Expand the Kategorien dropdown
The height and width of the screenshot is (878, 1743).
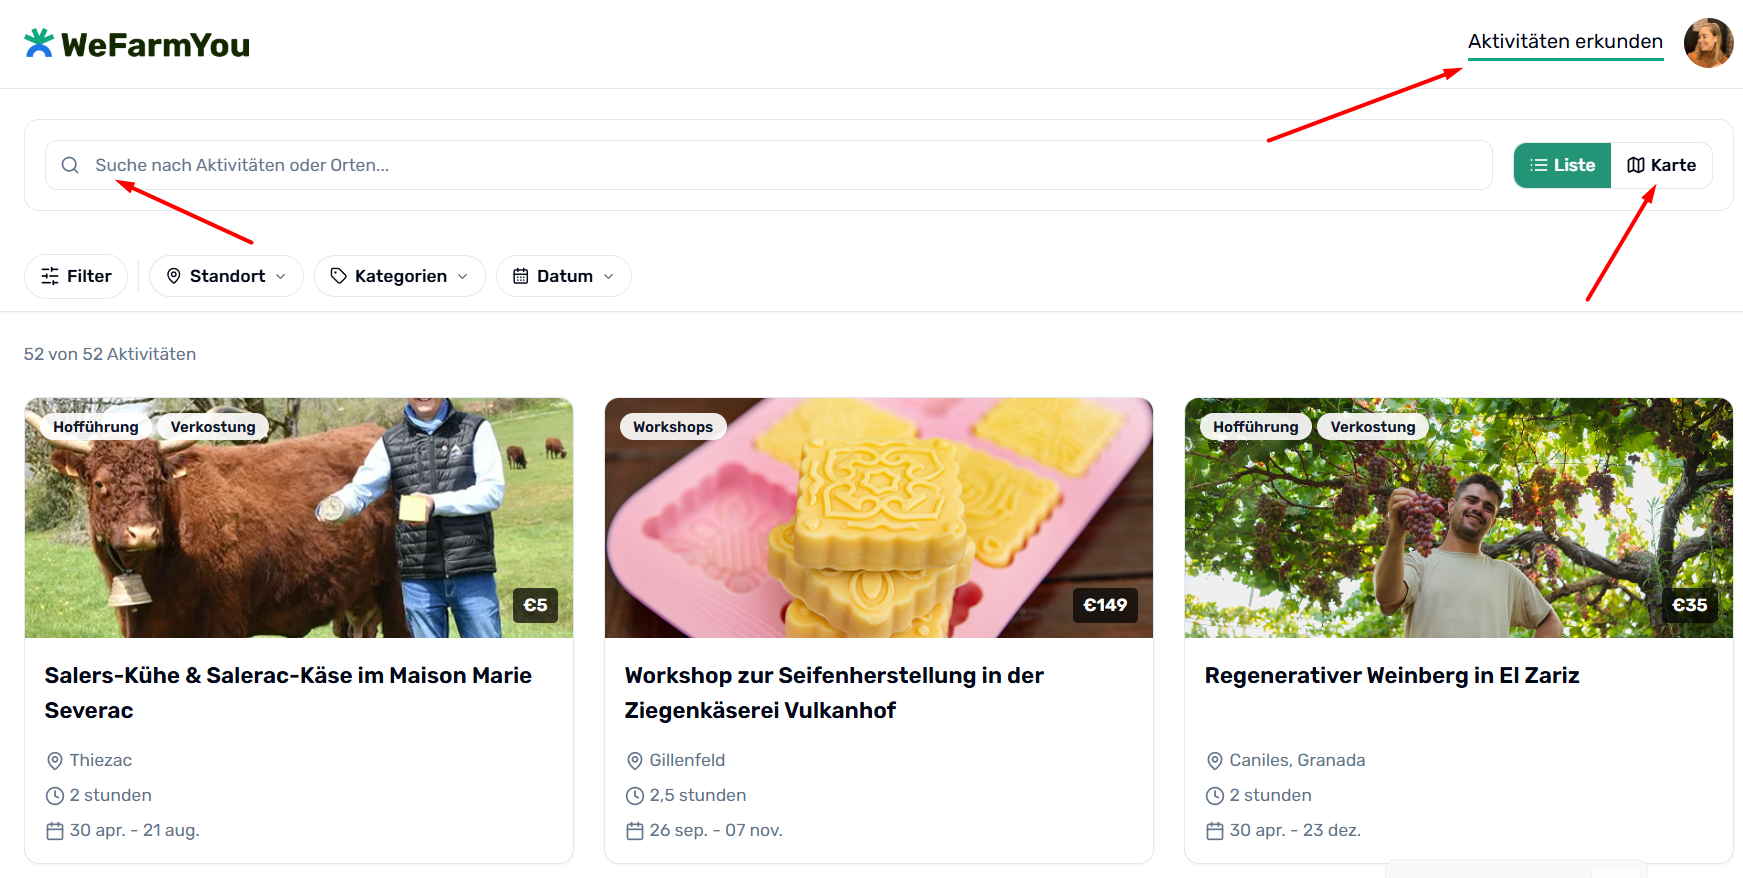pos(400,276)
